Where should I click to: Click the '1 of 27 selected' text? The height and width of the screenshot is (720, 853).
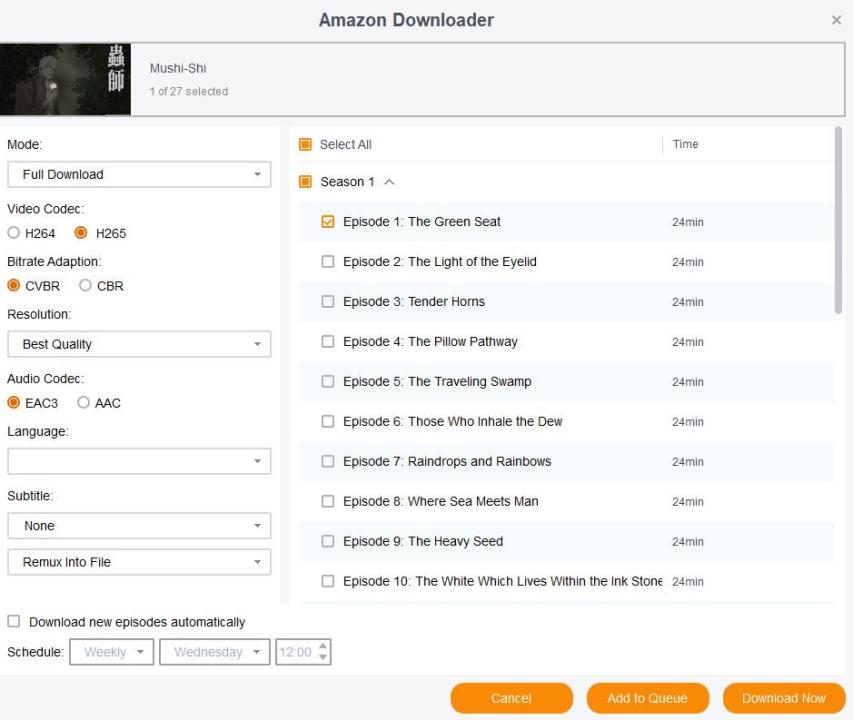click(189, 91)
